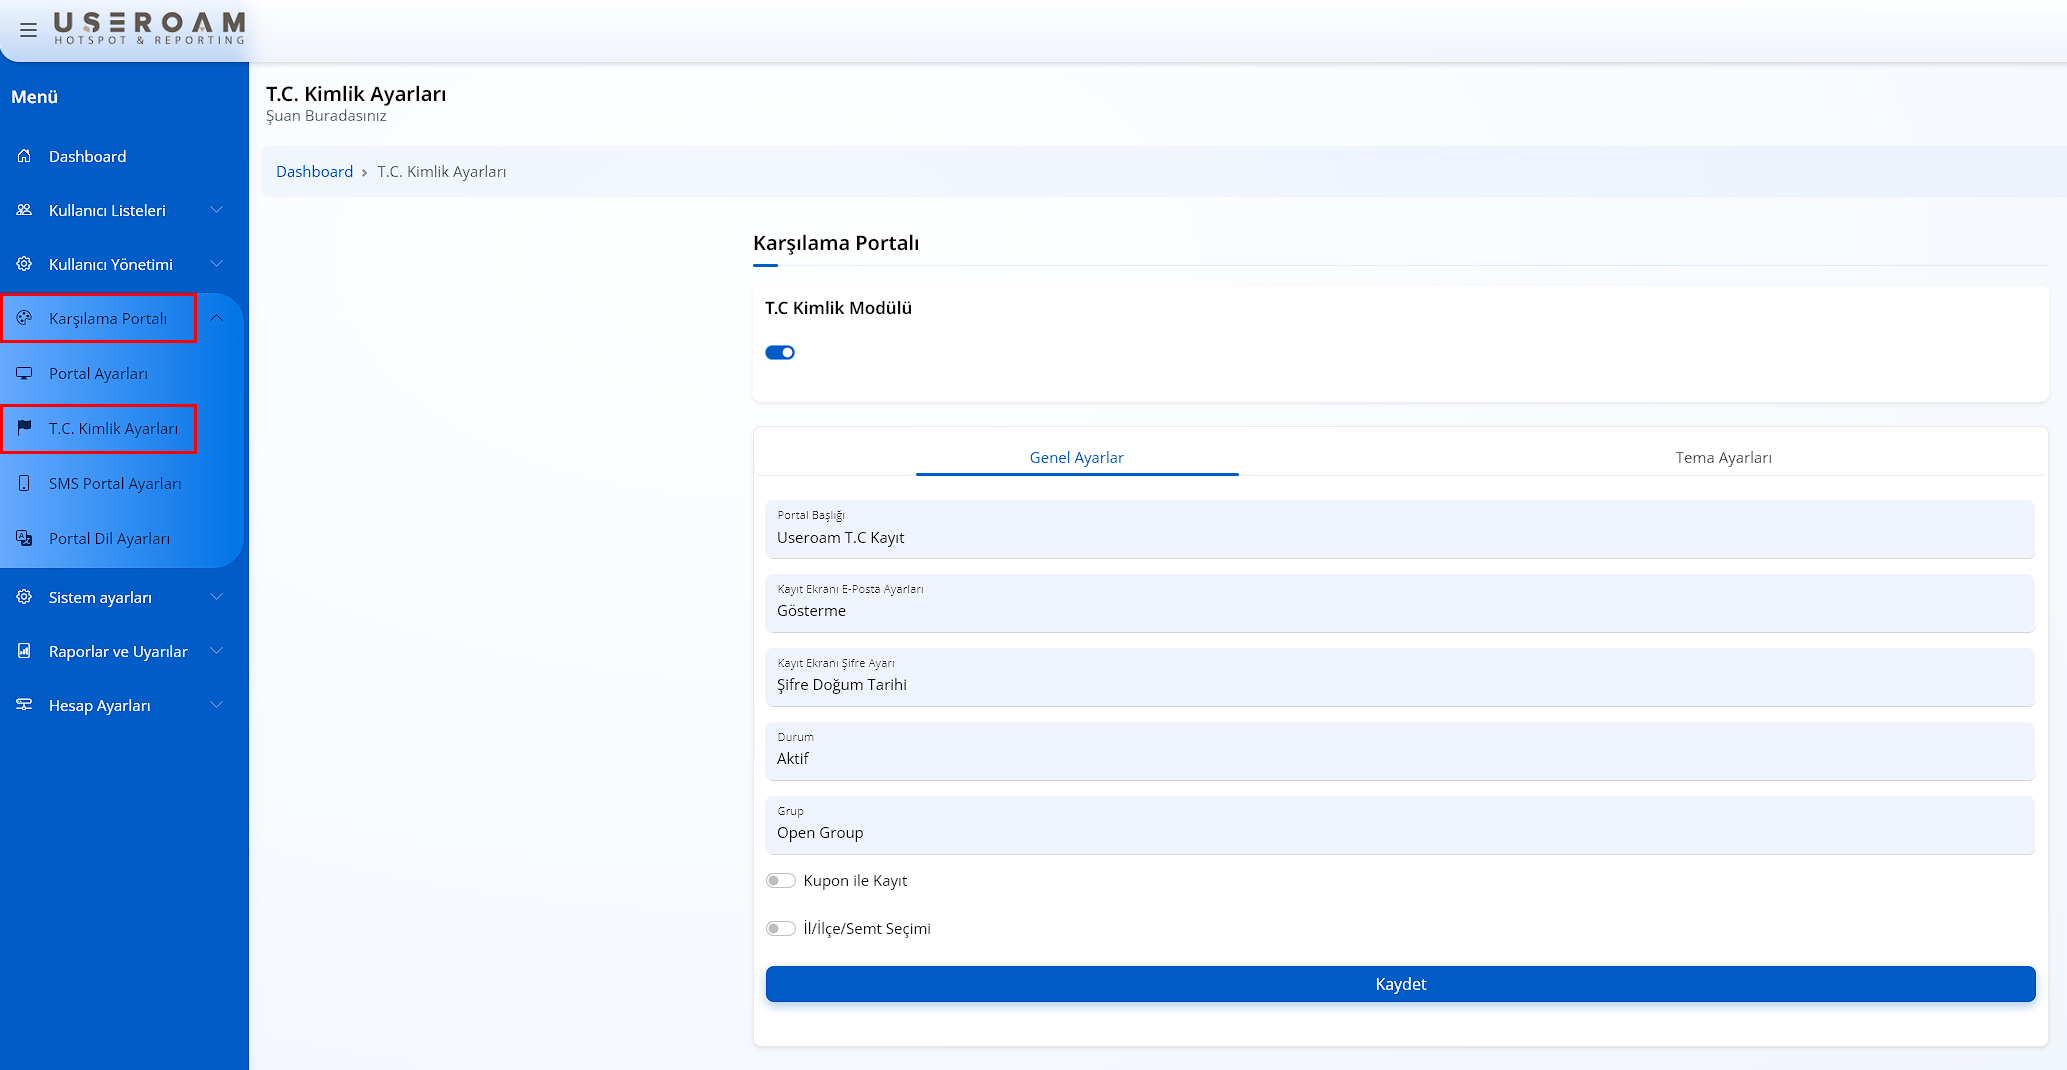This screenshot has width=2067, height=1070.
Task: Click the Karşılama Portalı palette icon
Action: pos(24,318)
